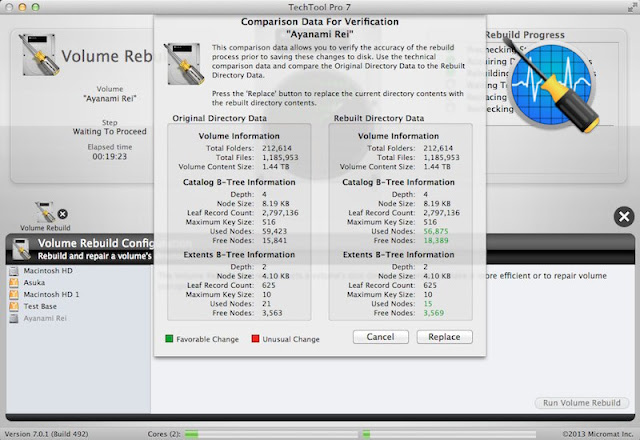Click the second core activity bar
This screenshot has height=440, width=640.
[x=449, y=434]
